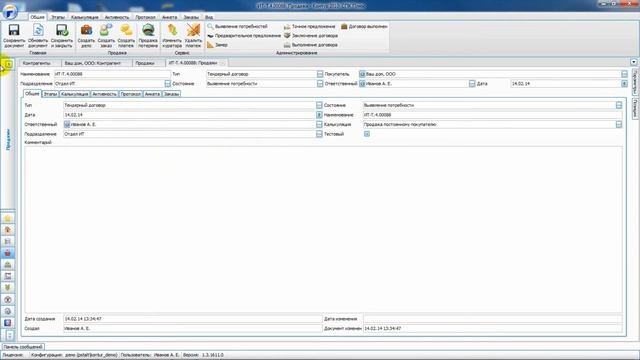Open Тип dropdown inside the Общие tab

click(x=319, y=105)
